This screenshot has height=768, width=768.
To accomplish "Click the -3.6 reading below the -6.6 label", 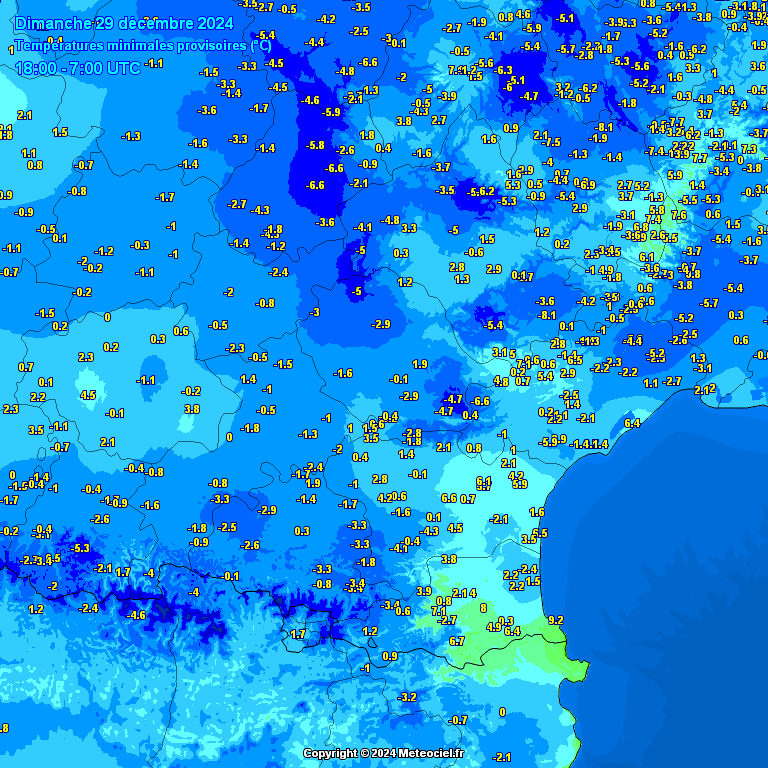I will 325,222.
